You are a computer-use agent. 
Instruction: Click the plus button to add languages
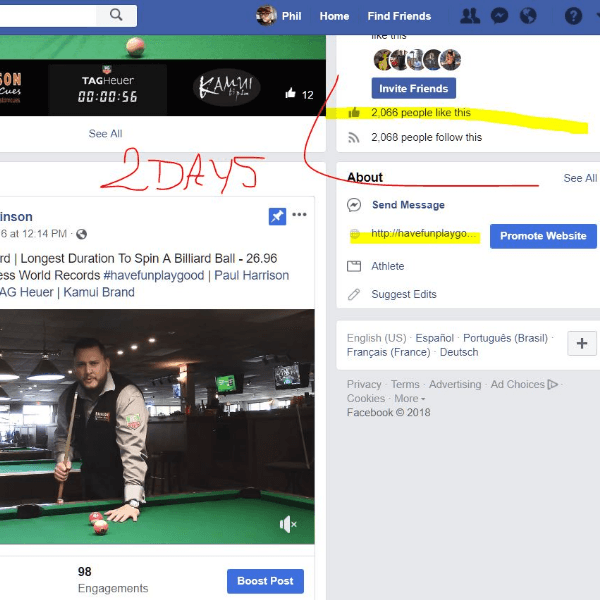(x=582, y=344)
